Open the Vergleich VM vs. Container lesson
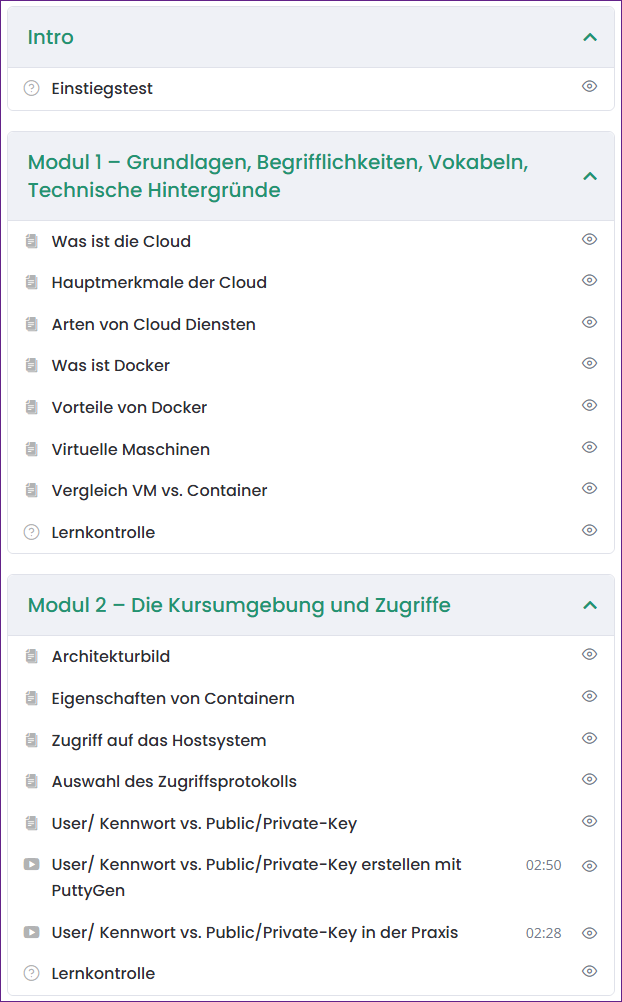Image resolution: width=622 pixels, height=1002 pixels. pos(159,490)
